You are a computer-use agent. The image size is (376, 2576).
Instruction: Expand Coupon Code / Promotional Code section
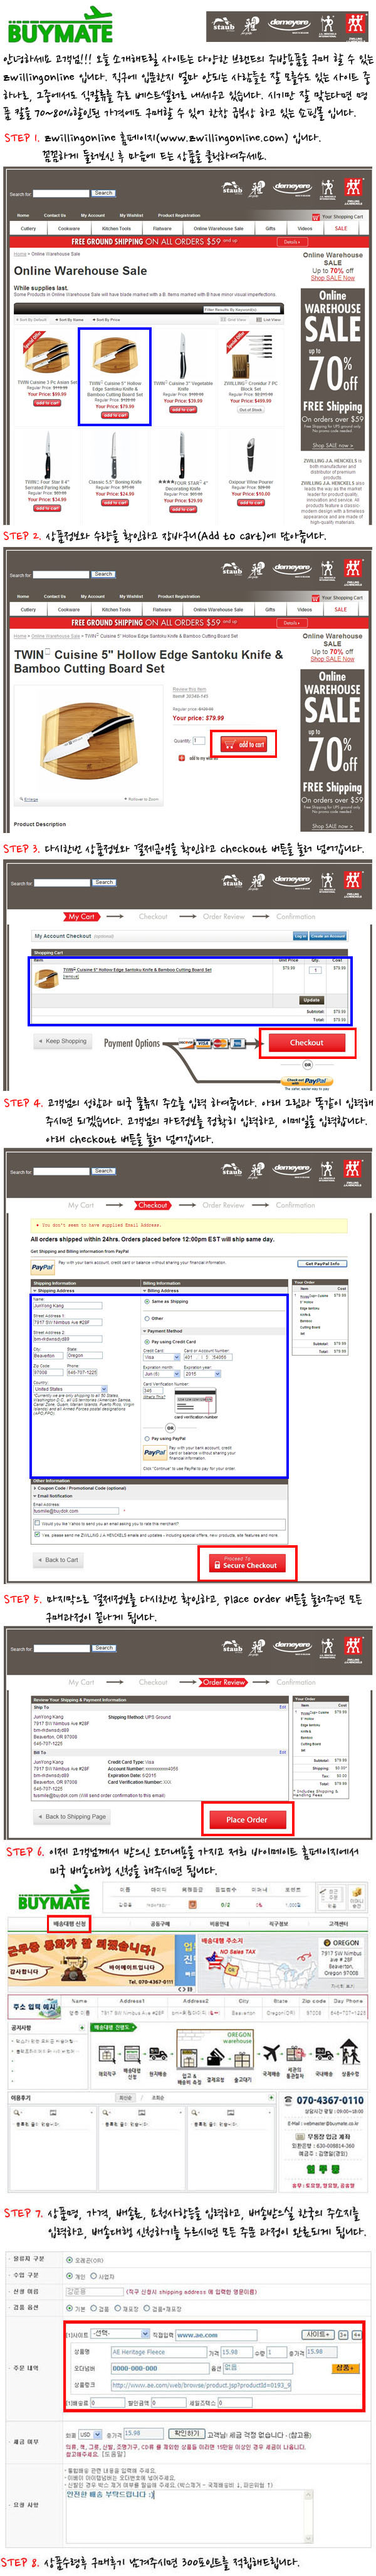click(x=80, y=1488)
